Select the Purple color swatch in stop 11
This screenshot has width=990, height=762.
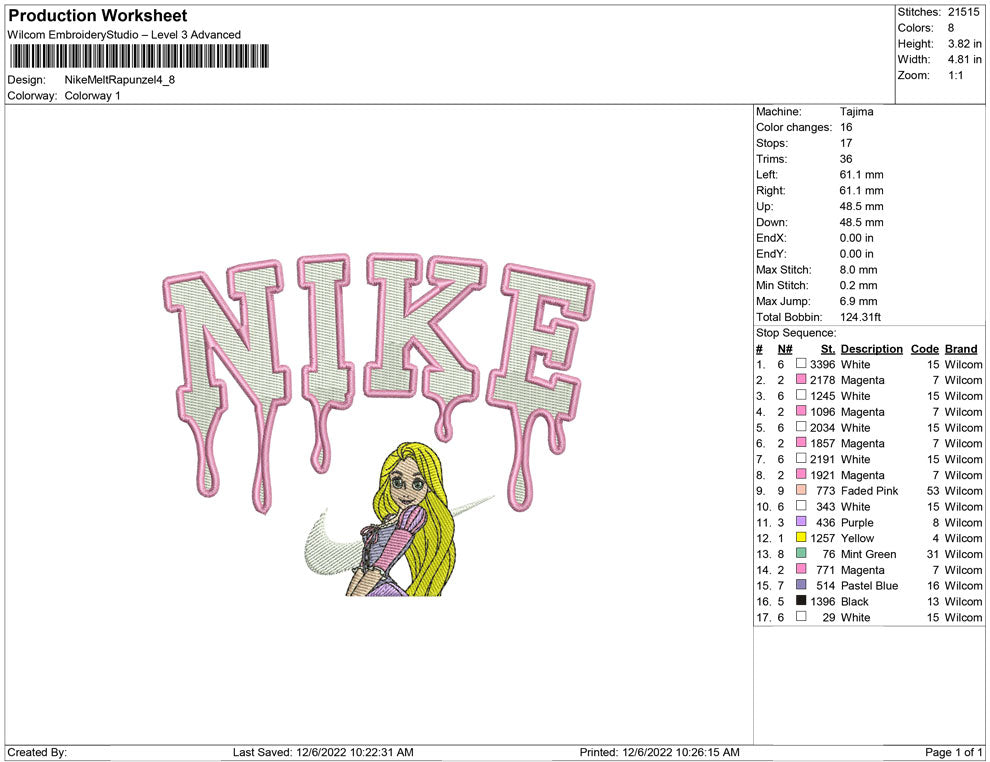tap(801, 521)
